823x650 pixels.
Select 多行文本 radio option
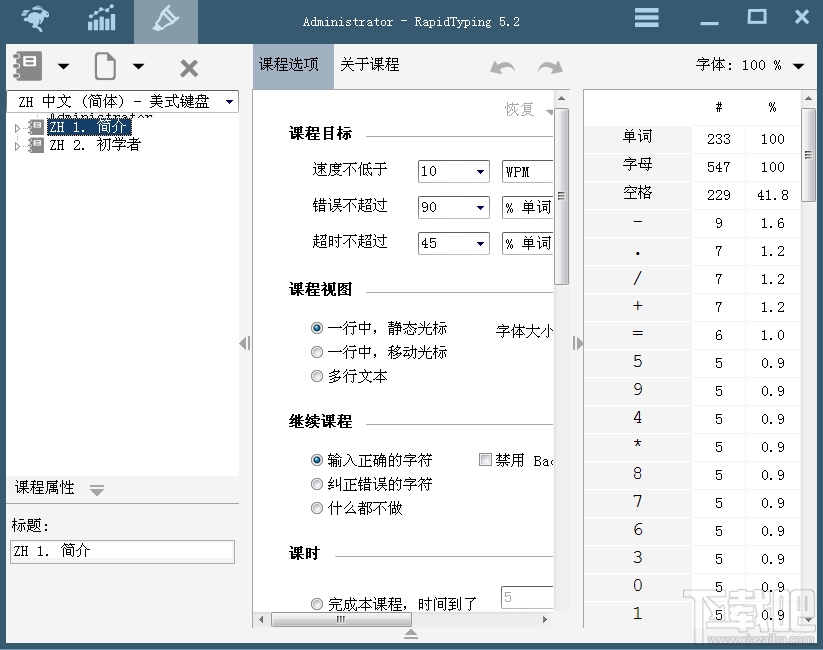click(x=316, y=374)
